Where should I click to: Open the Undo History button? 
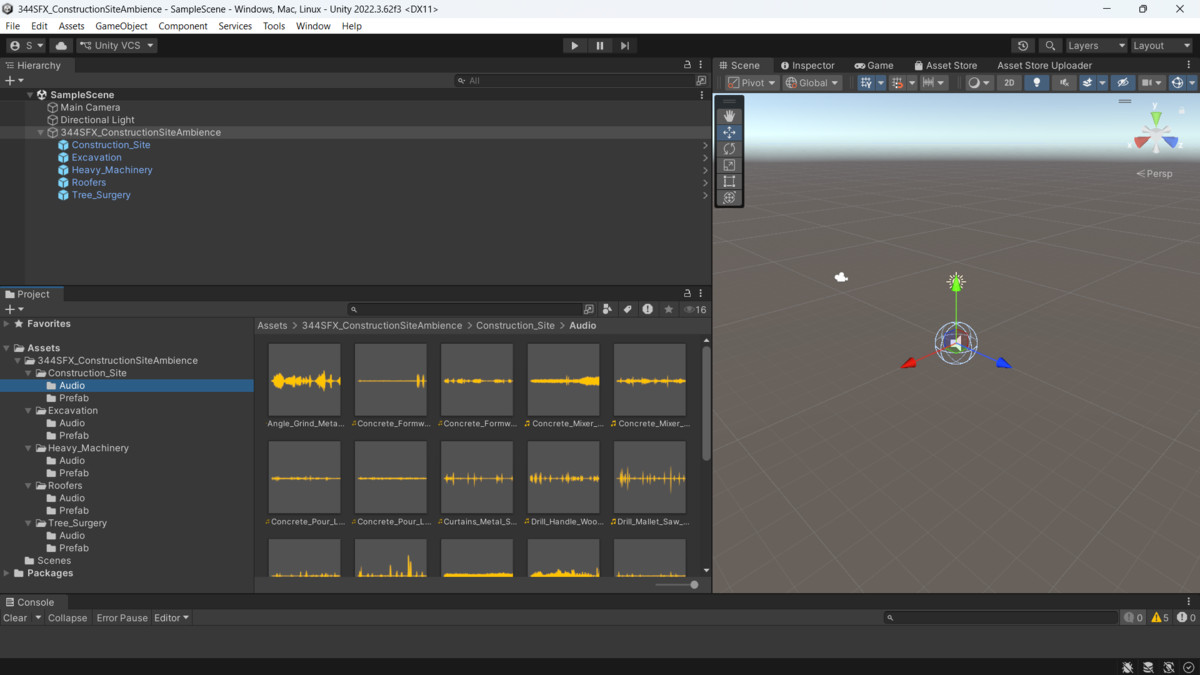click(x=1022, y=46)
